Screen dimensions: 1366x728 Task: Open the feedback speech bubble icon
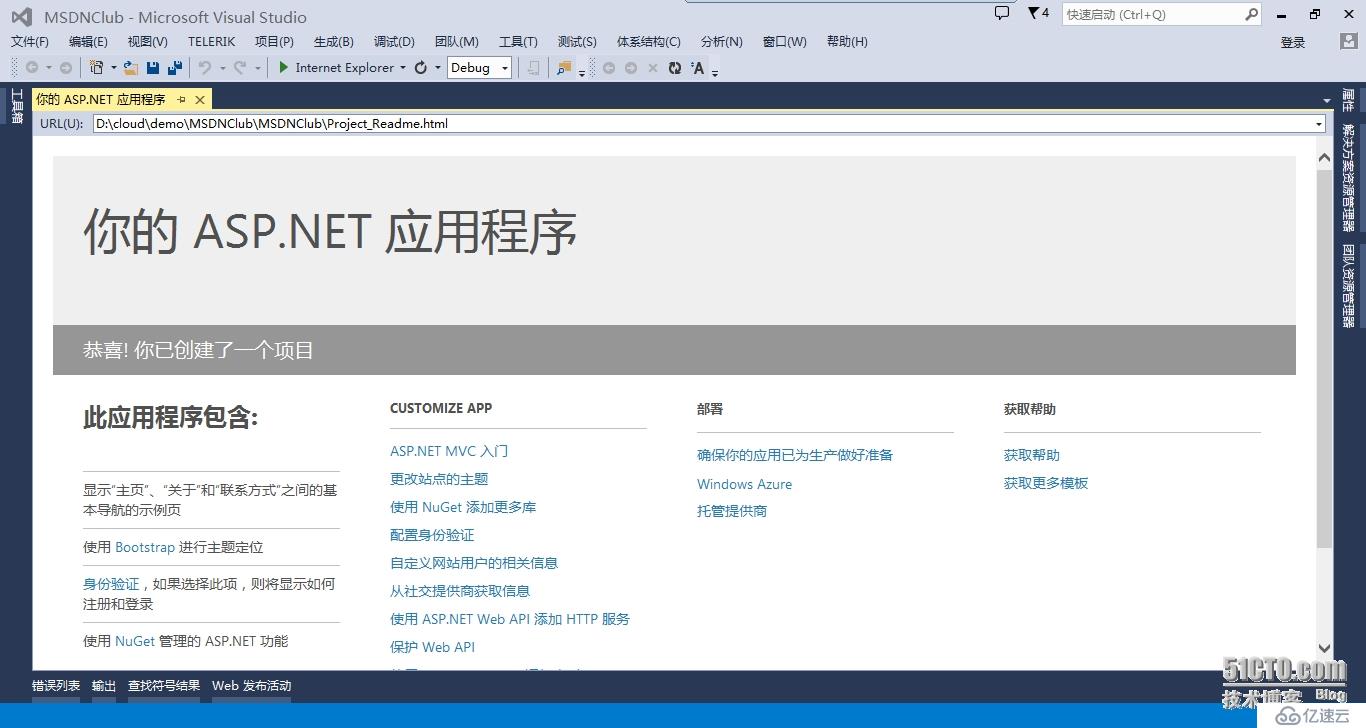point(1002,13)
